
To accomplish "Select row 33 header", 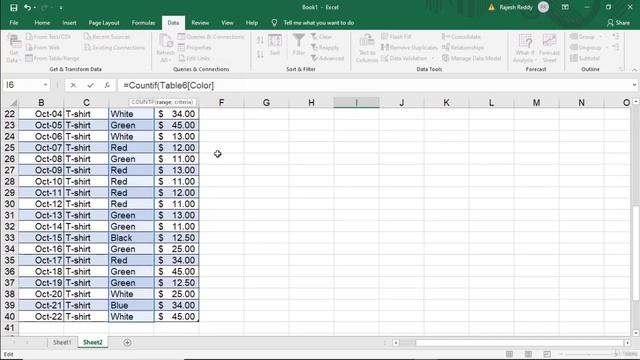I will (x=9, y=238).
